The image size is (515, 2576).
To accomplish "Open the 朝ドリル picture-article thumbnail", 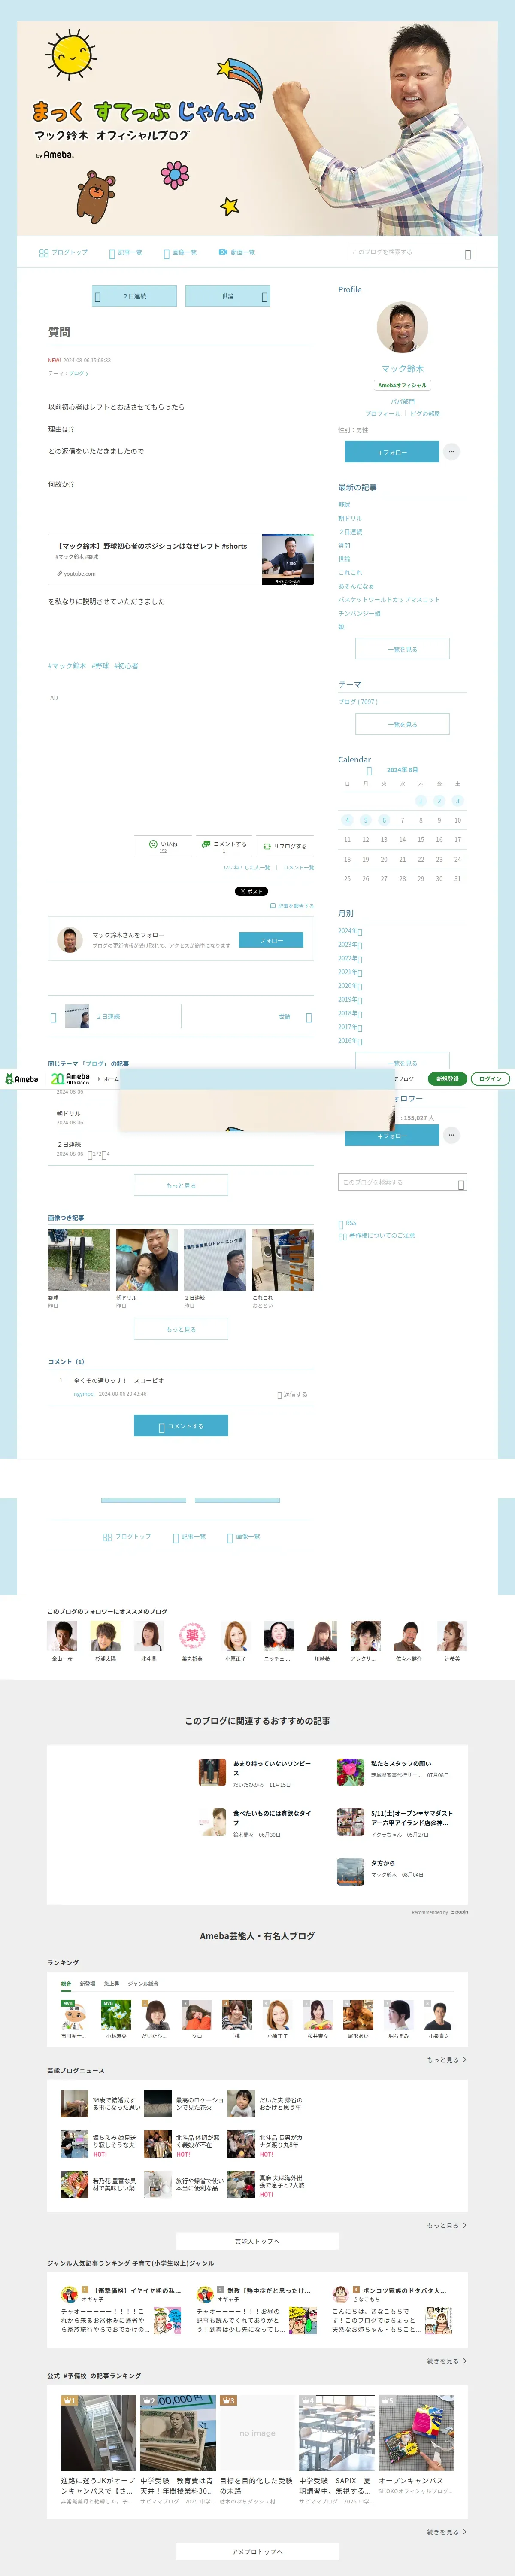I will point(147,1260).
